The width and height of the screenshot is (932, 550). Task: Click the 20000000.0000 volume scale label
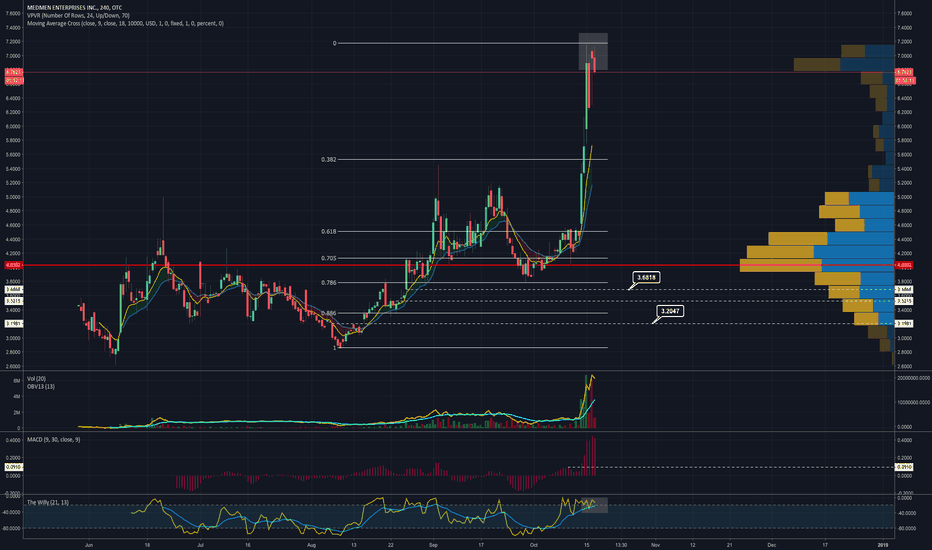click(x=914, y=378)
